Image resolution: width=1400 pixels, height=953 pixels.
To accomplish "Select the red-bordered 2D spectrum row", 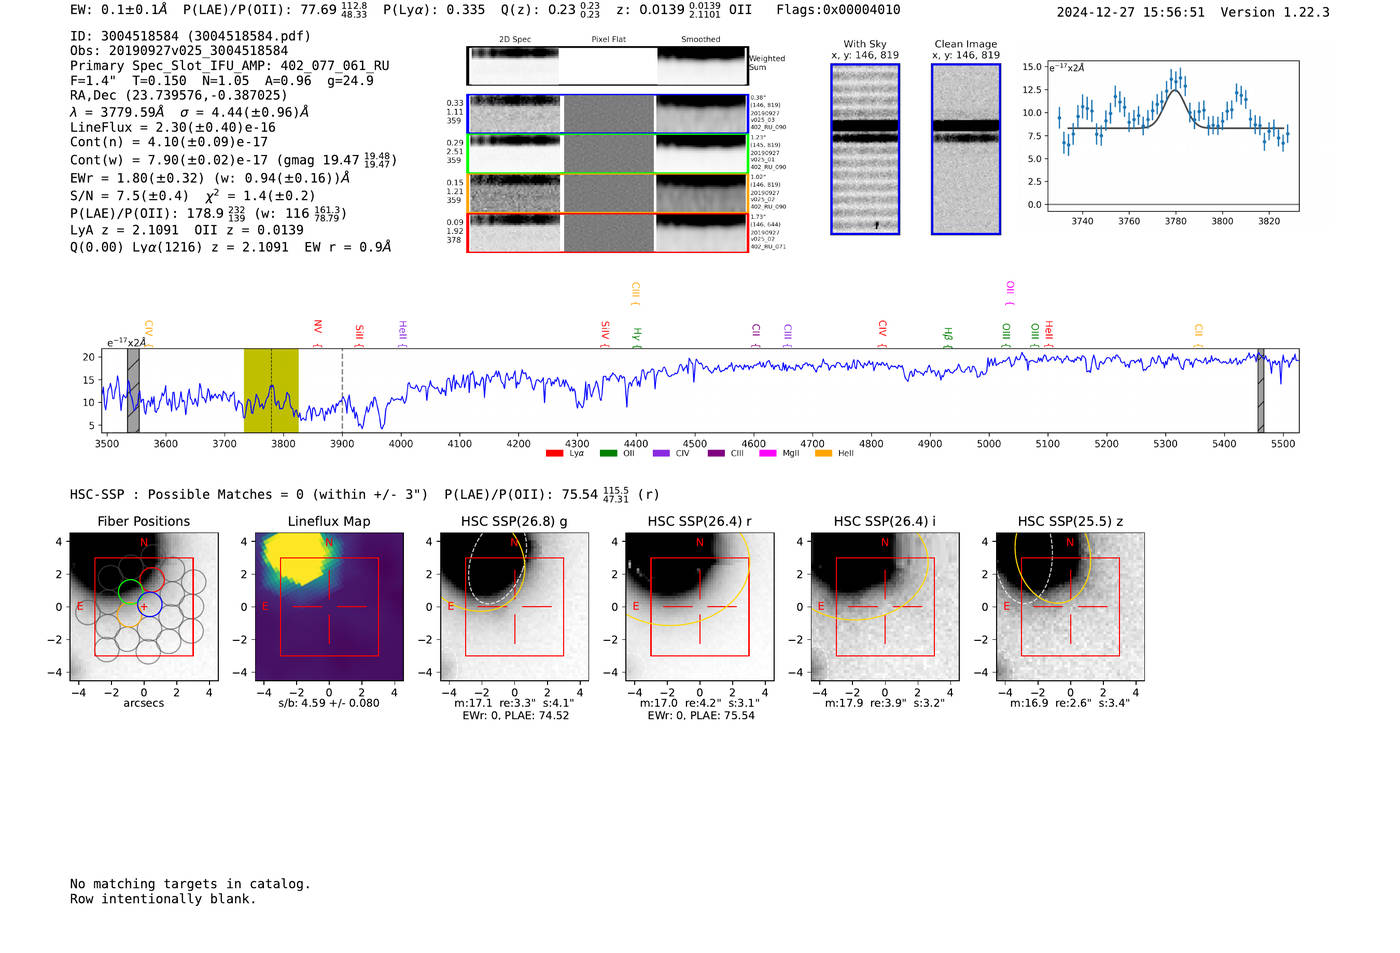I will tap(607, 233).
